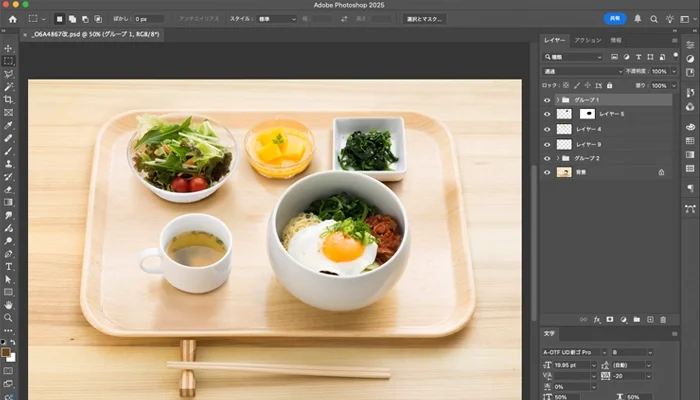Open the Edit Toolbar ellipsis menu

[x=8, y=331]
